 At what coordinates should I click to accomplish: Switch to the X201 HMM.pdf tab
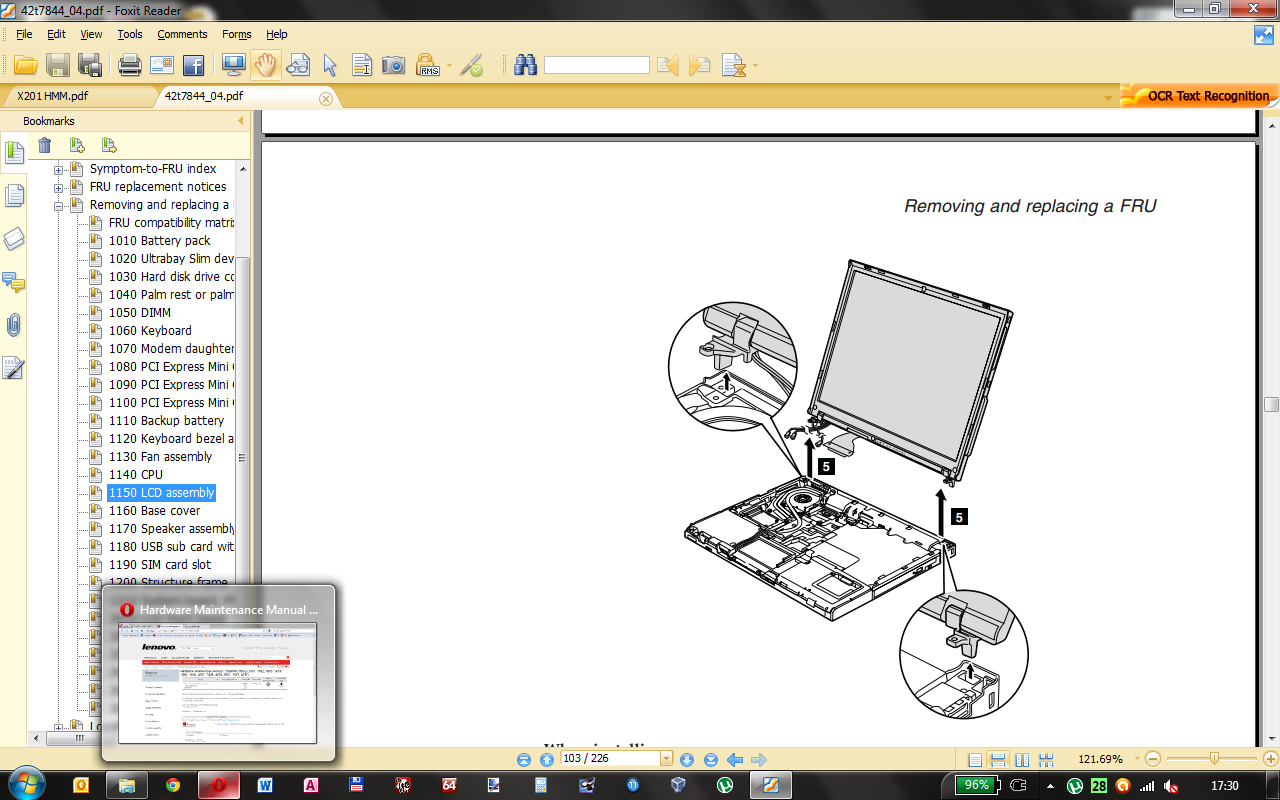[52, 97]
